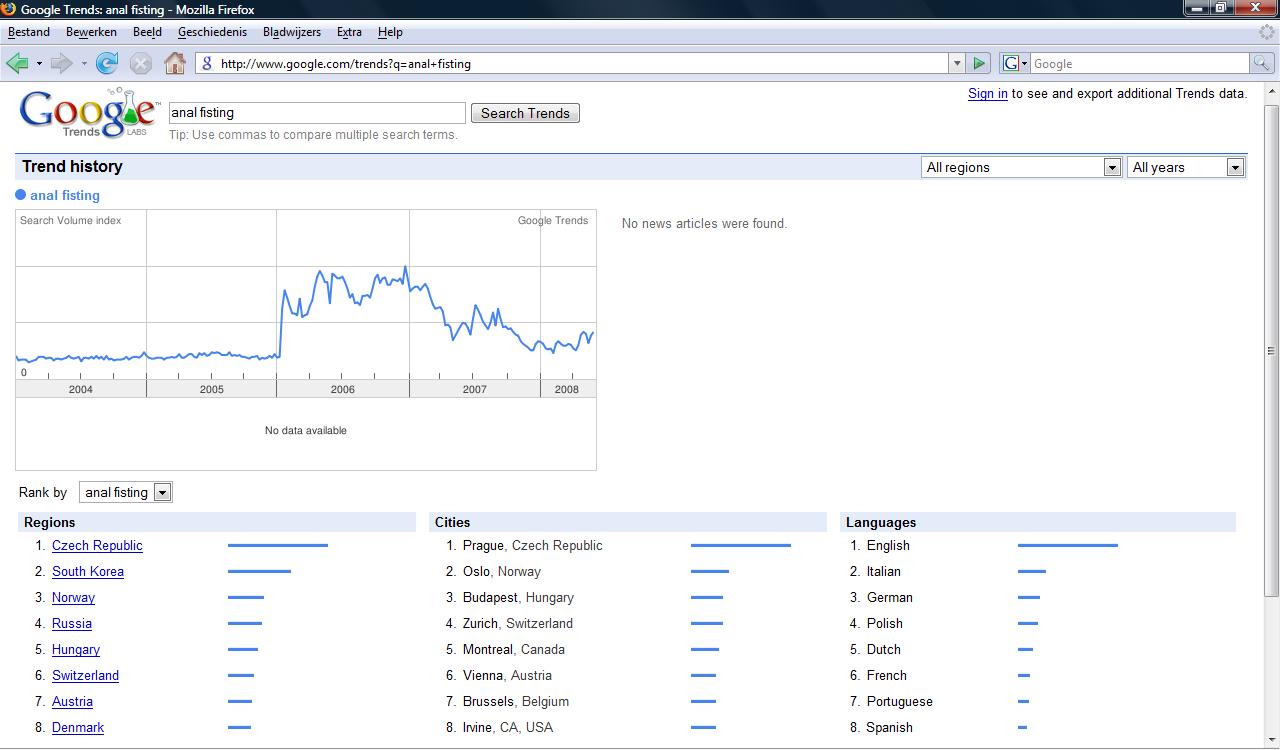Click the browser Back arrow button
This screenshot has height=750, width=1280.
[x=17, y=63]
